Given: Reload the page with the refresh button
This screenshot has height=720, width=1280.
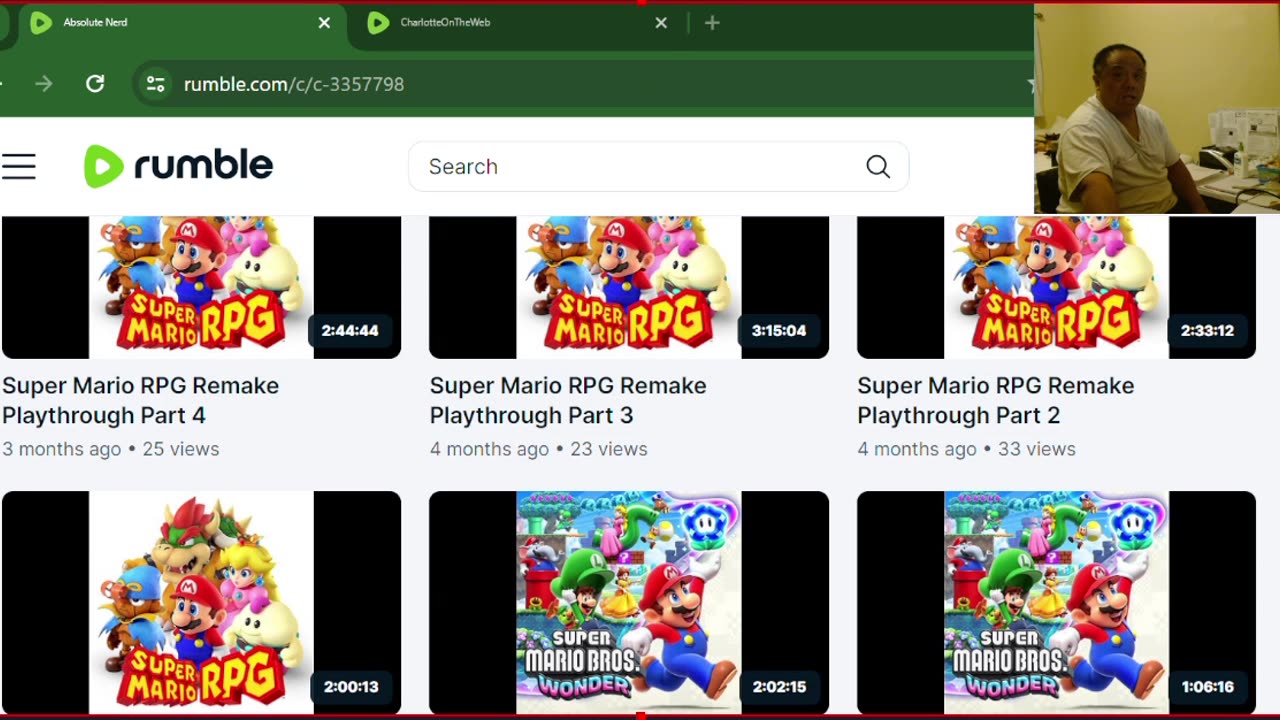Looking at the screenshot, I should click(95, 84).
